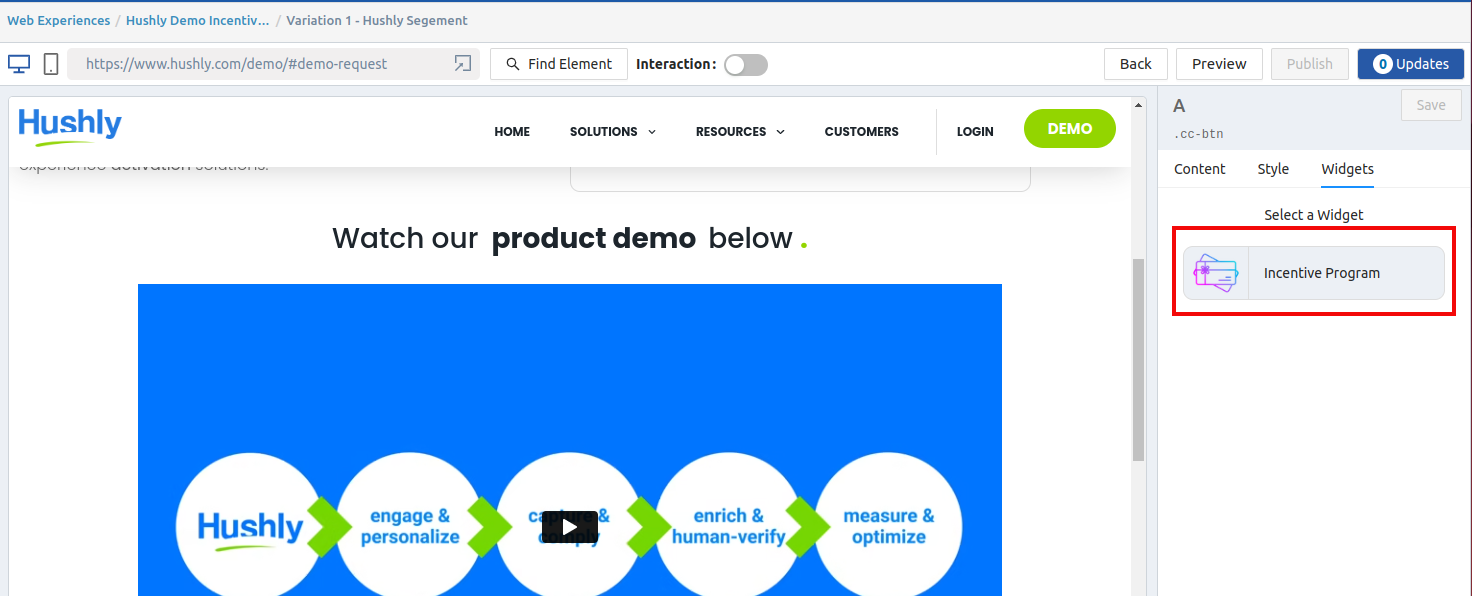This screenshot has height=600, width=1472.
Task: Click the LOGIN link
Action: tap(975, 132)
